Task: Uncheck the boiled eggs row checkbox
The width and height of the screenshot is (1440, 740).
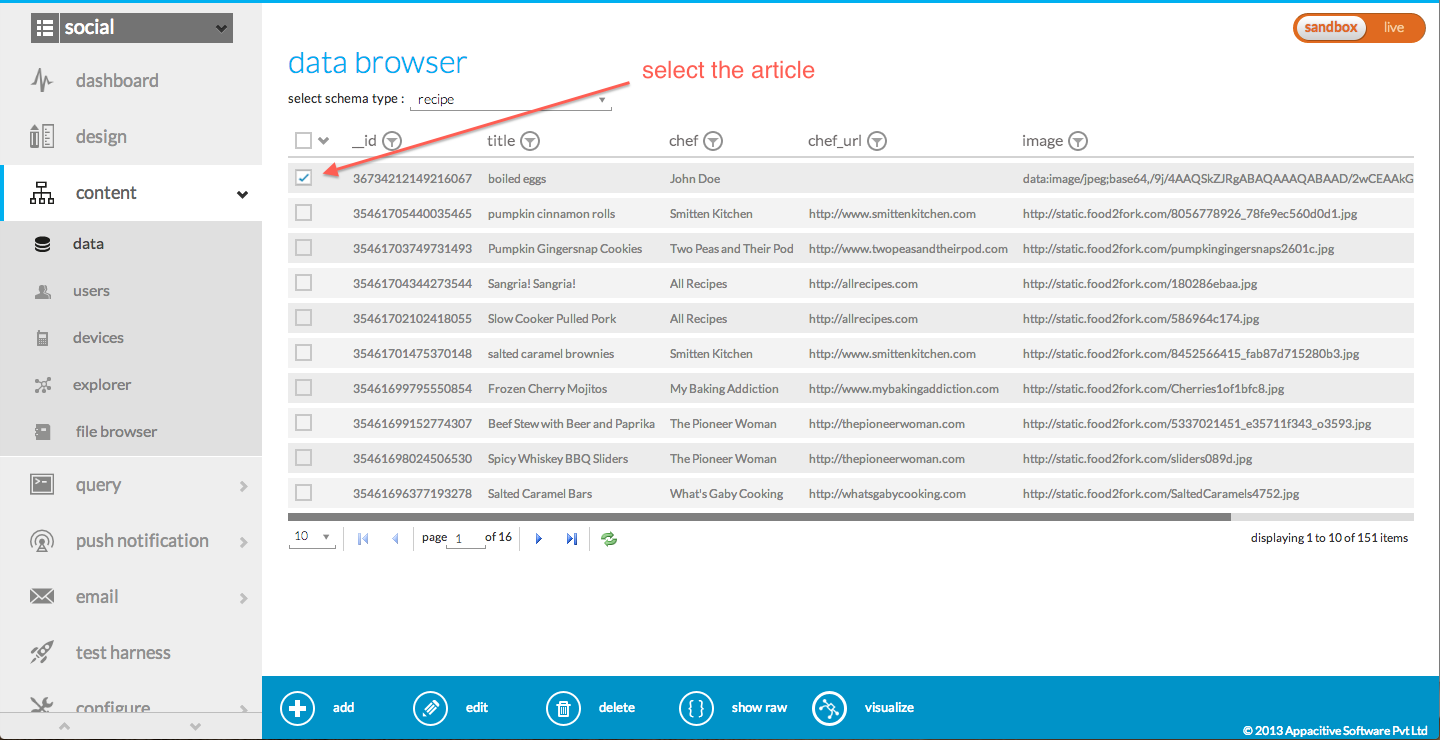Action: (304, 178)
